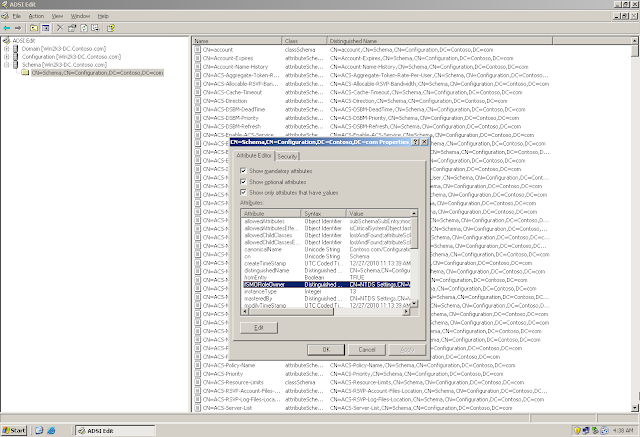Screen dimensions: 640x437
Task: Expand the Configuration [Win2k3-DC.Contoso.com] node
Action: pos(7,57)
